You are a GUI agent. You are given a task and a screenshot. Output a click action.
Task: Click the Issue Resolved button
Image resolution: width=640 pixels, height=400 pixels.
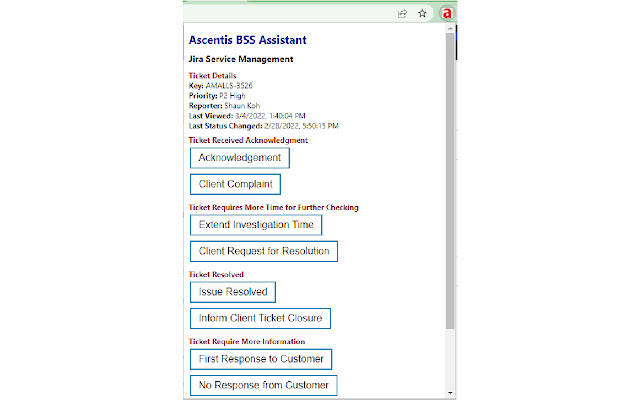point(233,292)
